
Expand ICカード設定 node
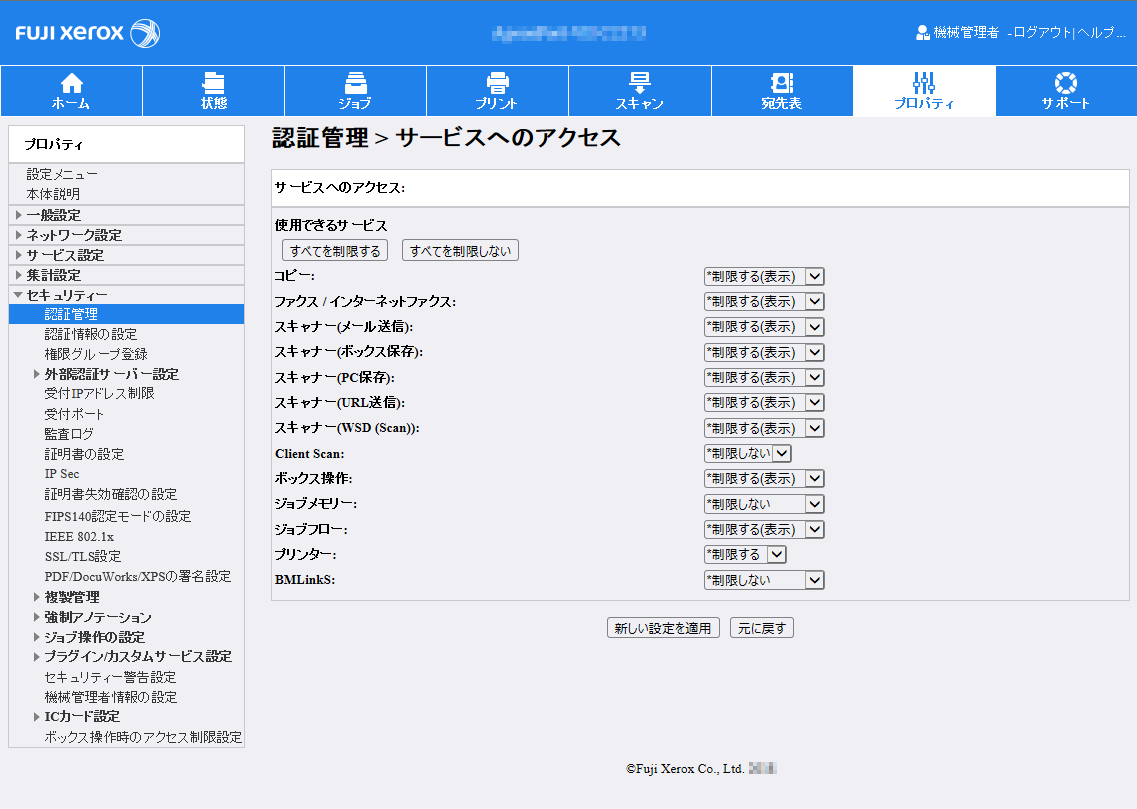click(x=37, y=717)
